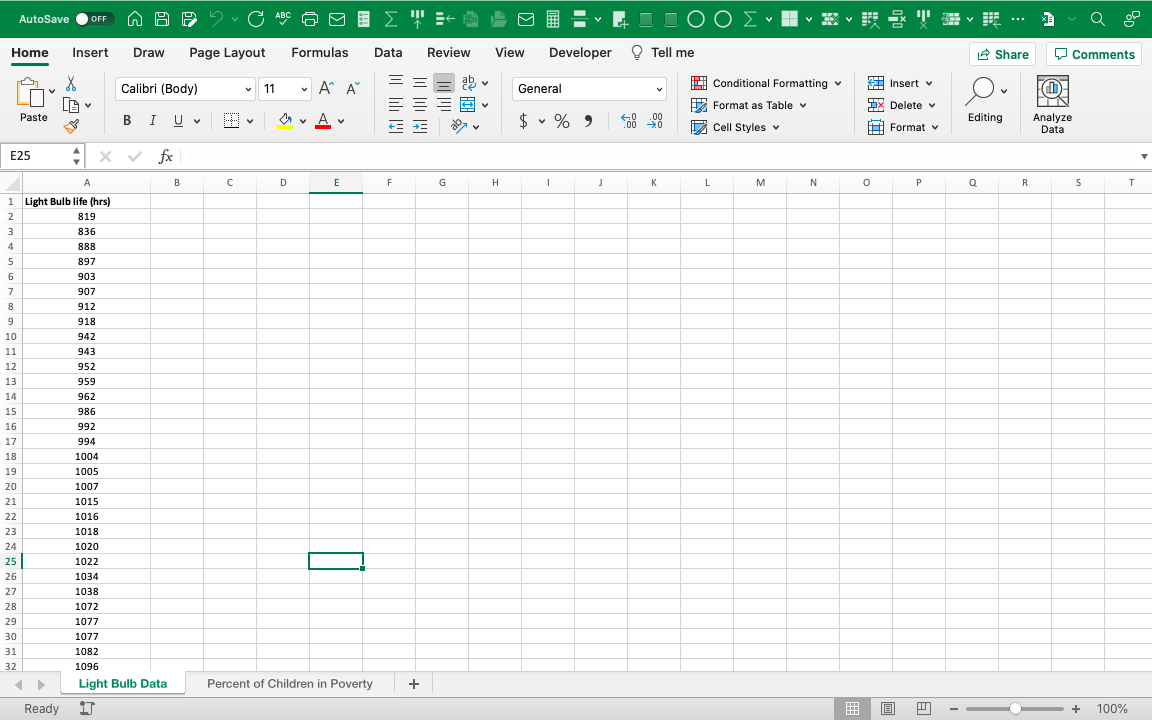This screenshot has width=1152, height=720.
Task: Open the Insert ribbon tab
Action: [x=90, y=53]
